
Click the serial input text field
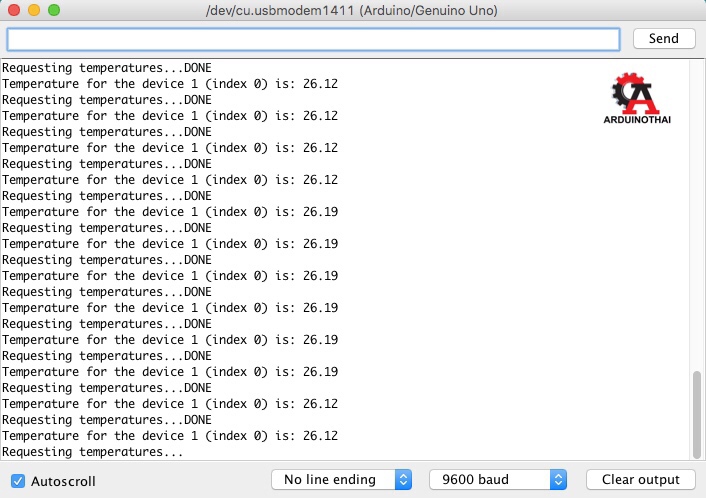313,39
